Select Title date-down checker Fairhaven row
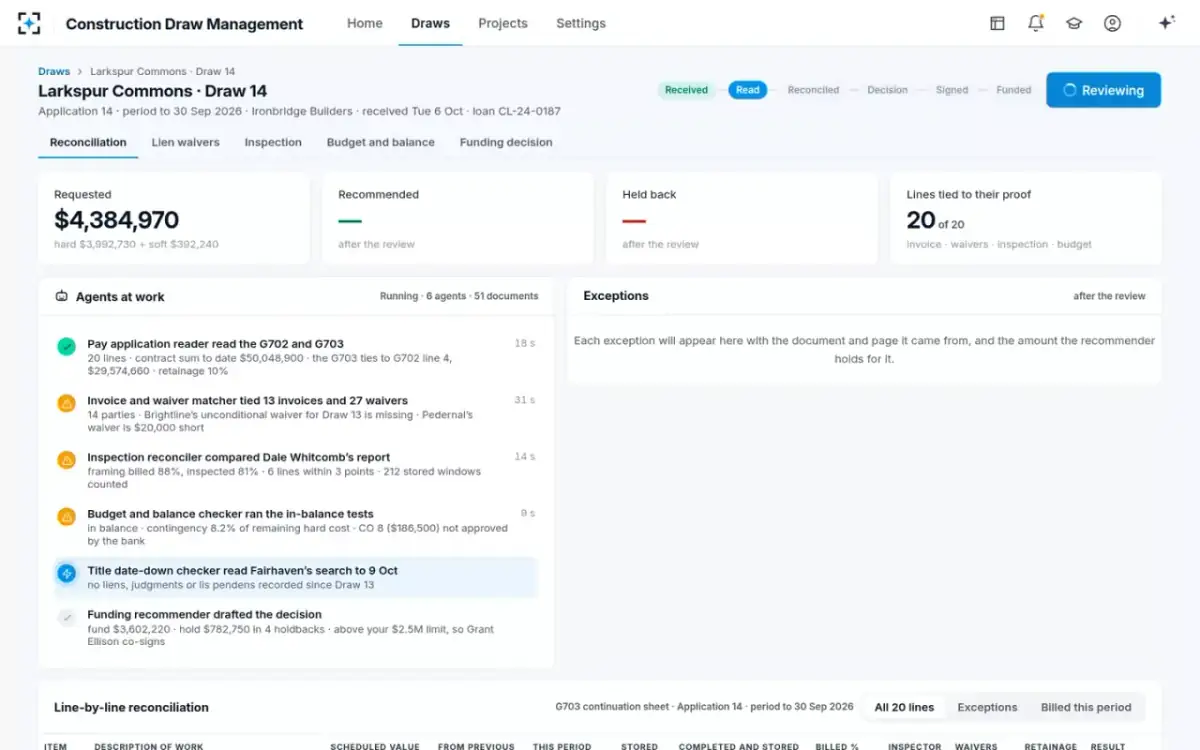The height and width of the screenshot is (750, 1200). click(296, 578)
